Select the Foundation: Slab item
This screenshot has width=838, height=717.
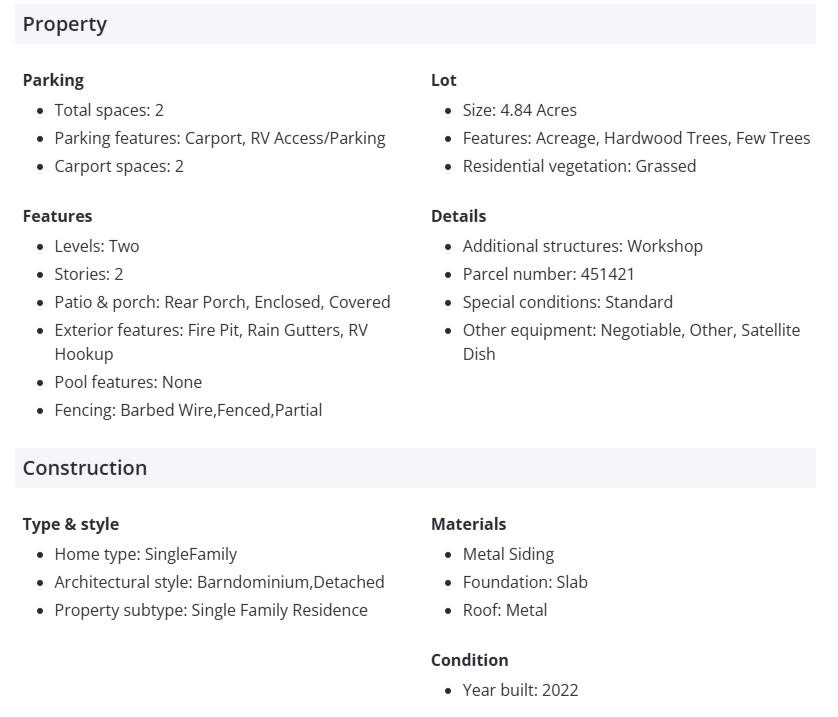coord(525,582)
